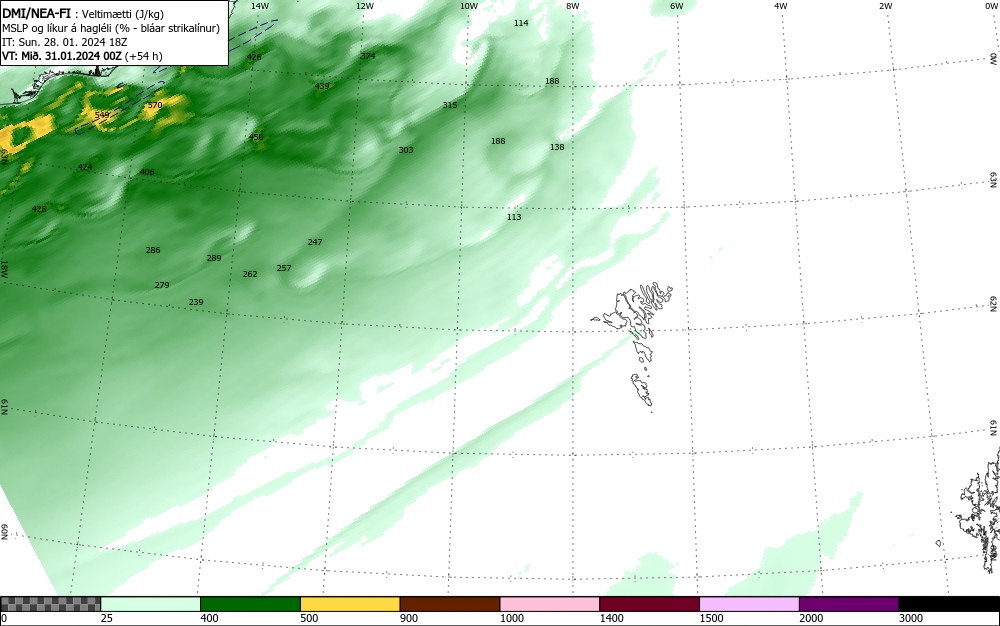This screenshot has height=626, width=1000.
Task: Click the legend threshold label '1000'
Action: tap(511, 618)
